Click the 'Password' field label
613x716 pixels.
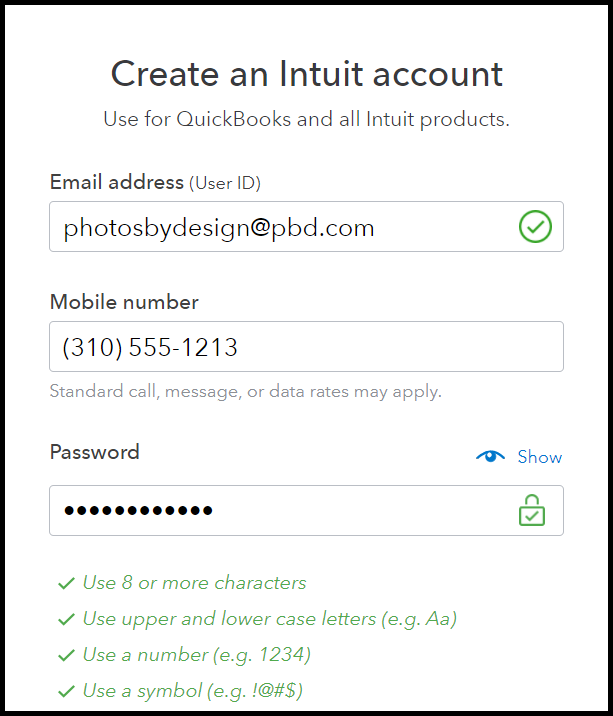point(95,452)
